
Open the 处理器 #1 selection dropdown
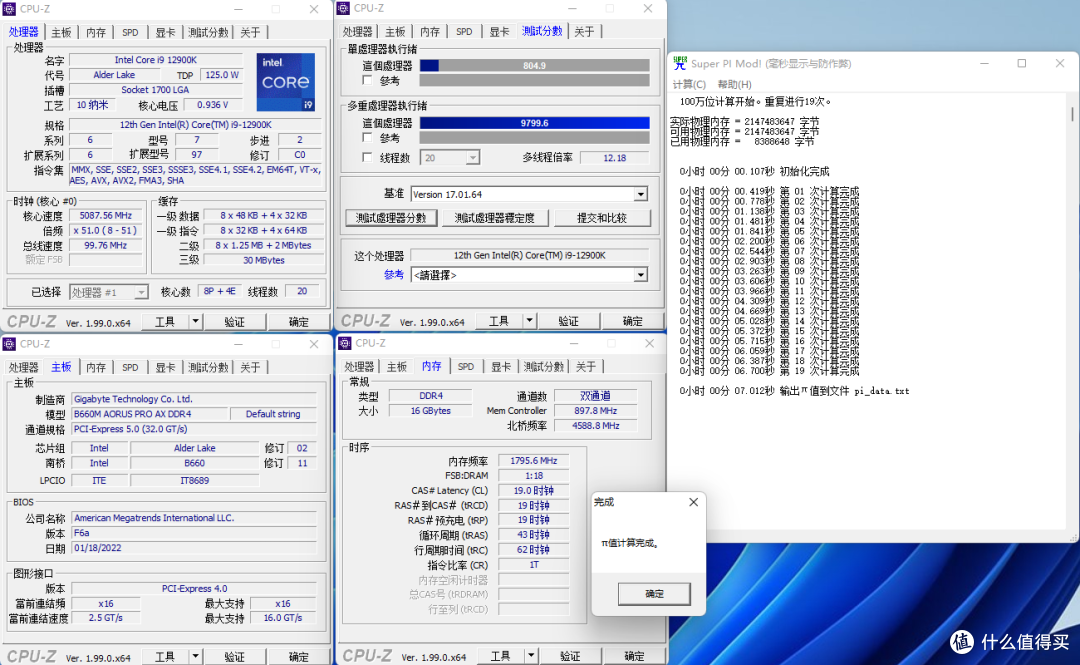click(141, 292)
